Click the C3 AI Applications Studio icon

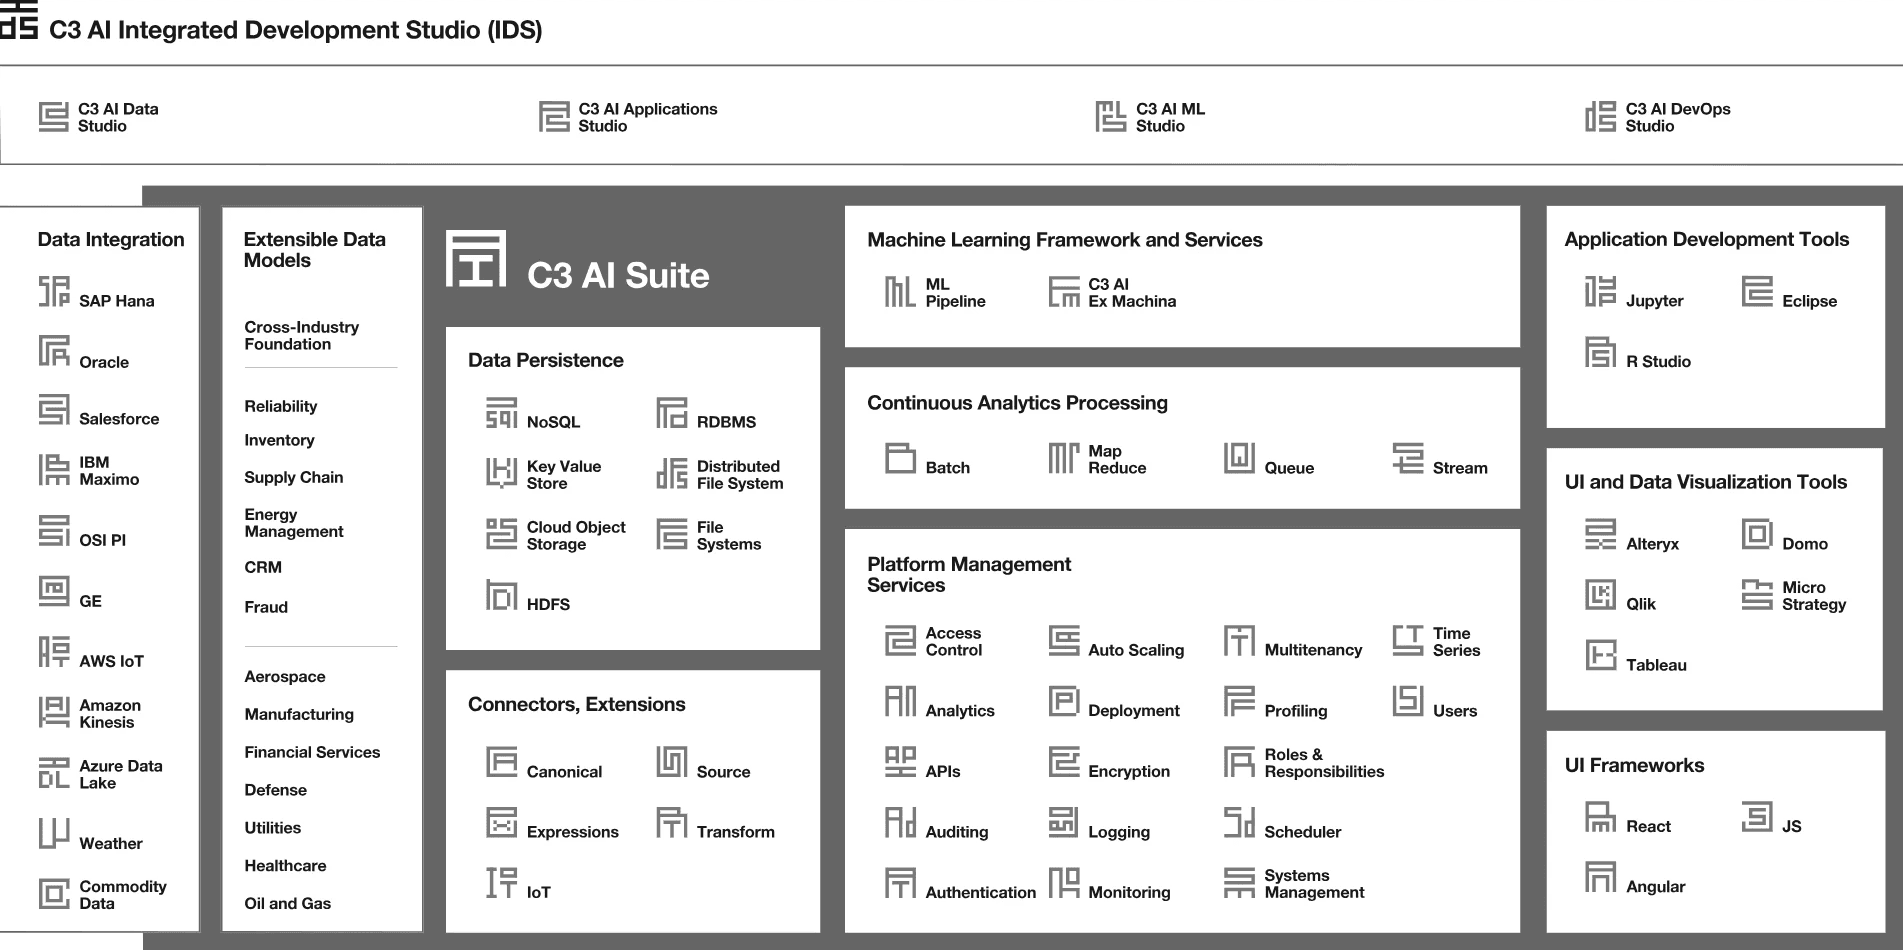(x=554, y=117)
